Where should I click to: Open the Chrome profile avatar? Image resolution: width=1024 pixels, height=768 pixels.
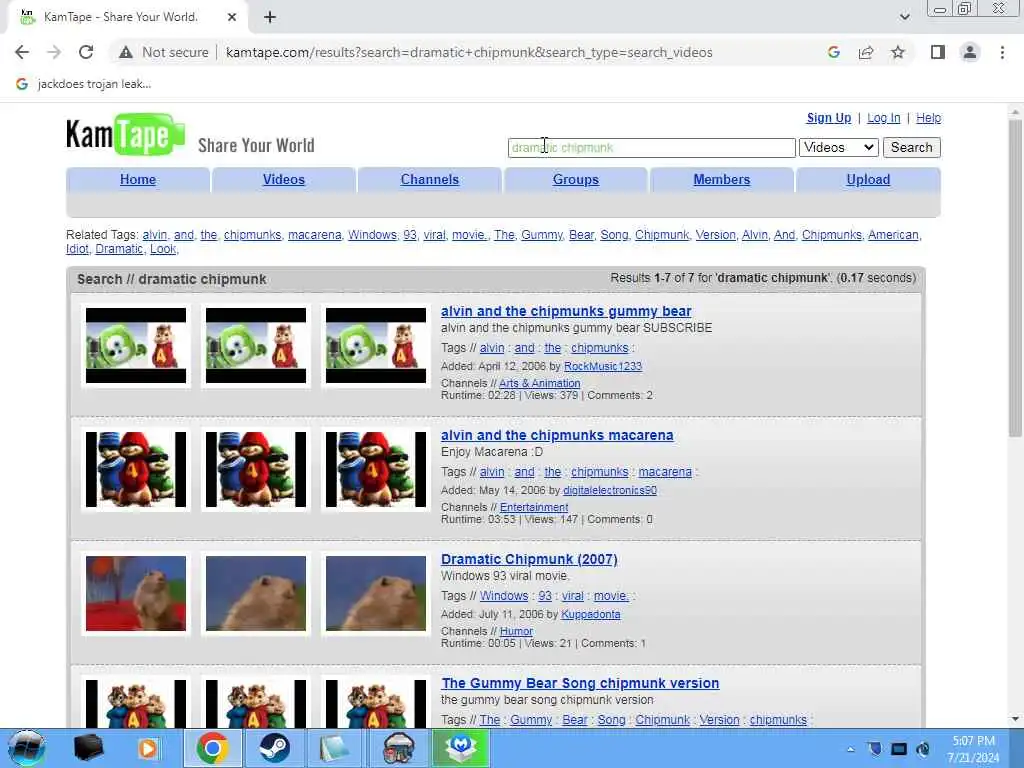(970, 52)
